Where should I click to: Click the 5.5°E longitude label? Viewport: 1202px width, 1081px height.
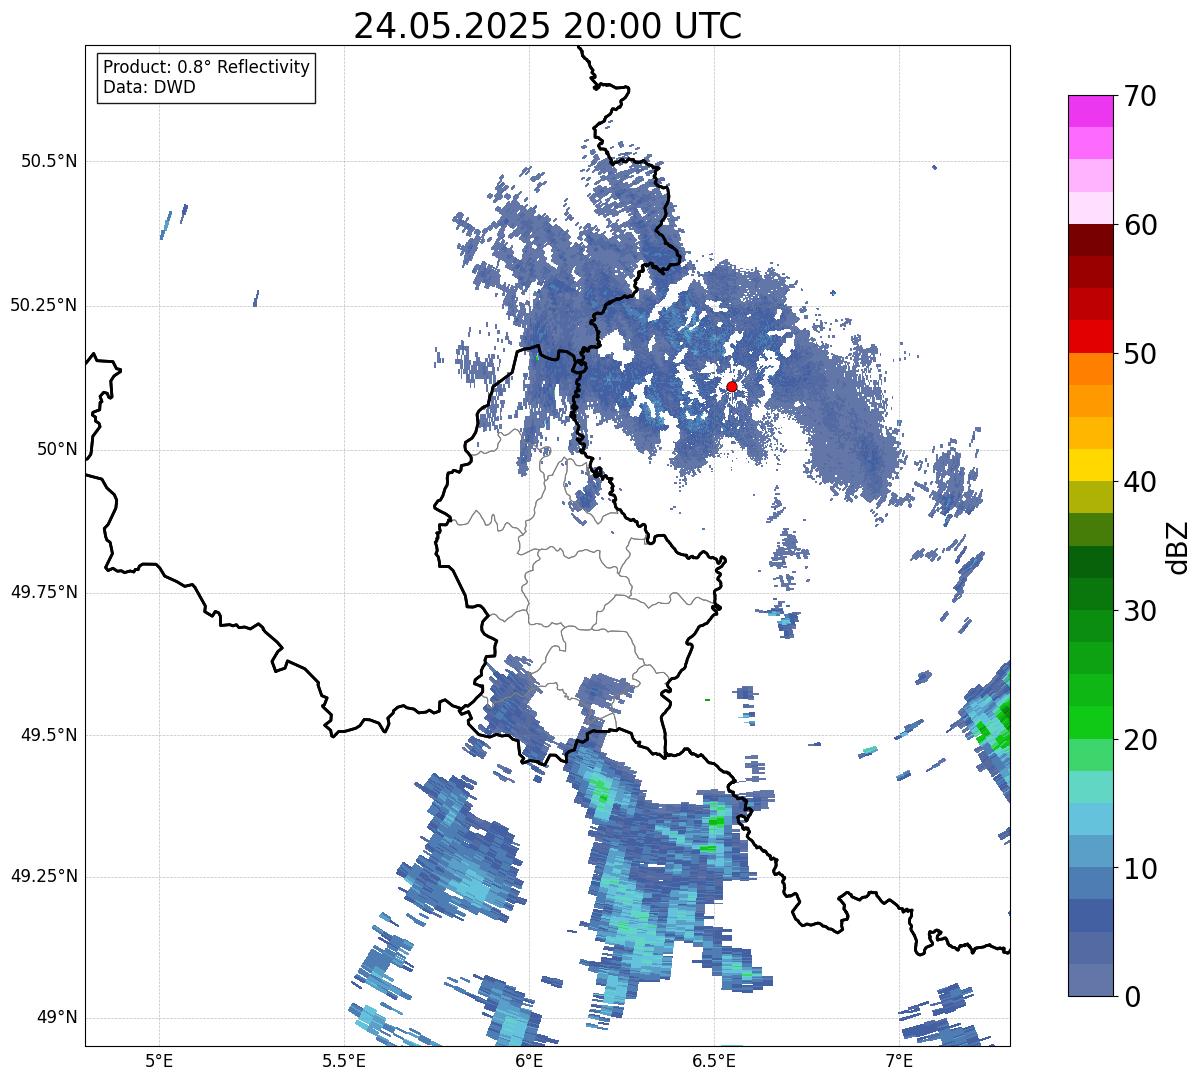(x=343, y=1060)
